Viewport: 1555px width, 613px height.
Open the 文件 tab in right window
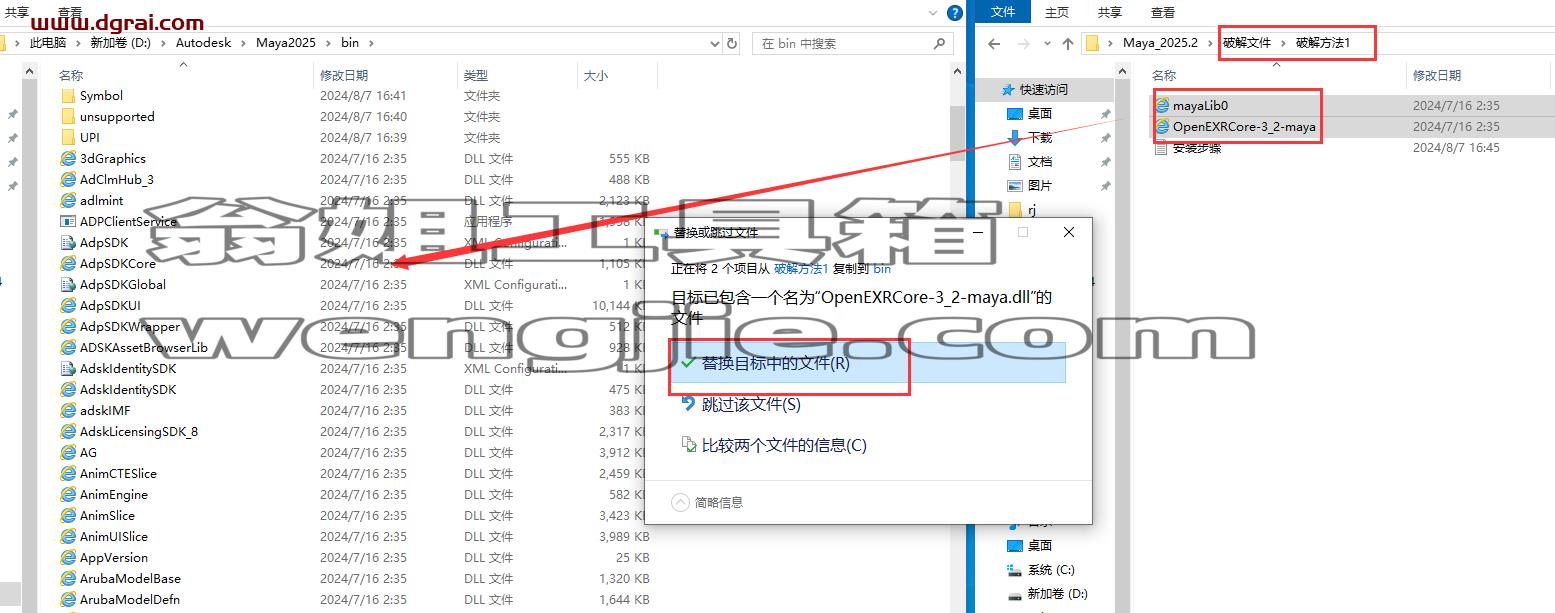click(1003, 12)
